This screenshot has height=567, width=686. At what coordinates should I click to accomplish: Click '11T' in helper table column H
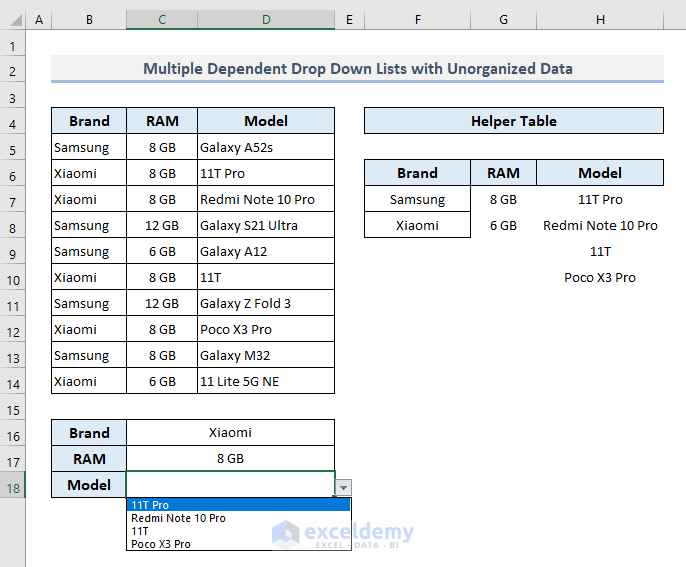tap(600, 251)
